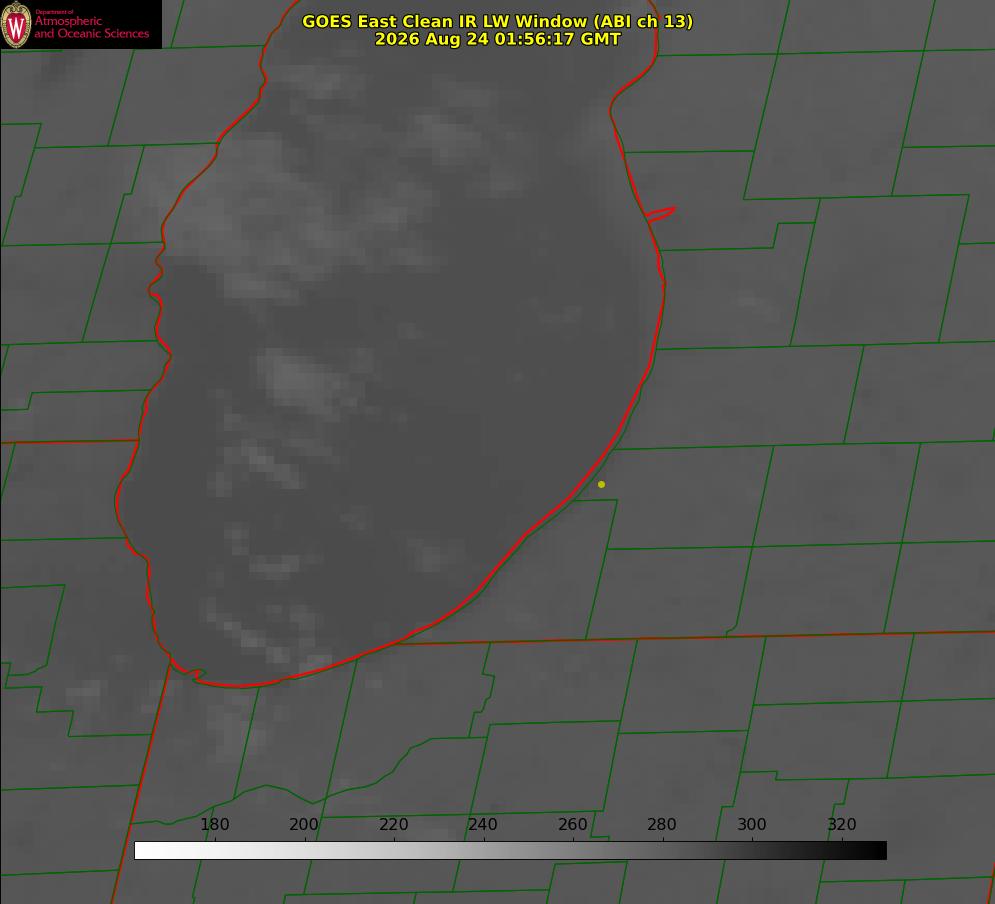
Task: Open the Atmospheric and Oceanic Sciences link
Action: tap(91, 27)
